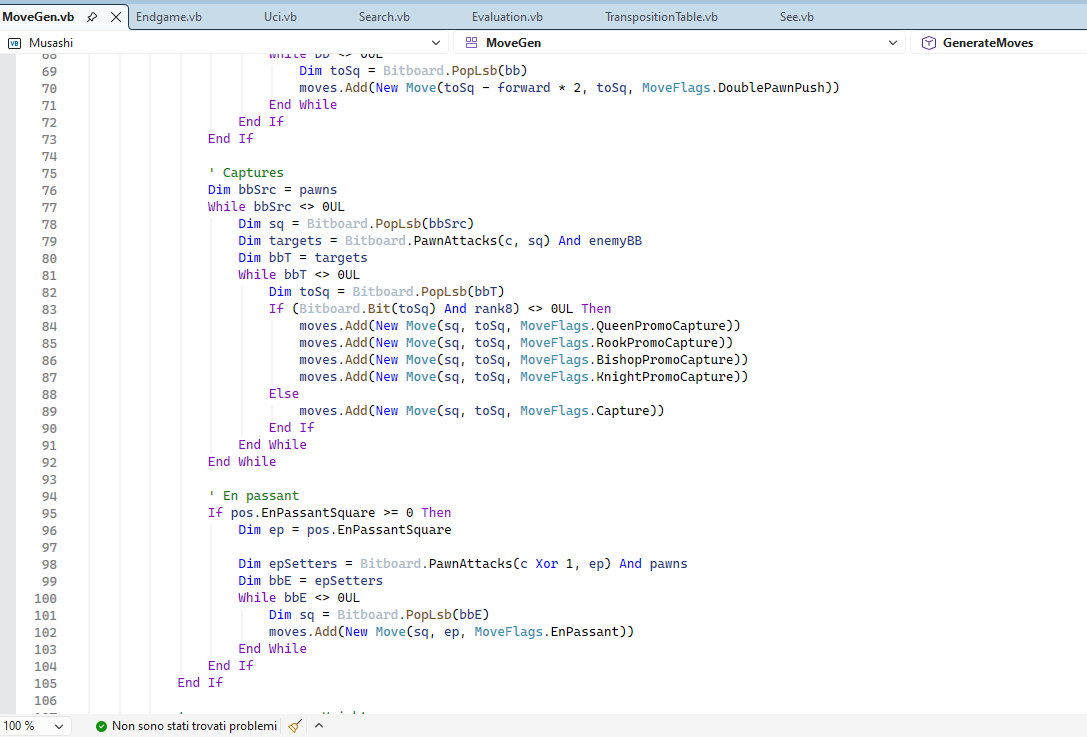Click line number 95 in the margin
Viewport: 1087px width, 737px height.
coord(49,514)
